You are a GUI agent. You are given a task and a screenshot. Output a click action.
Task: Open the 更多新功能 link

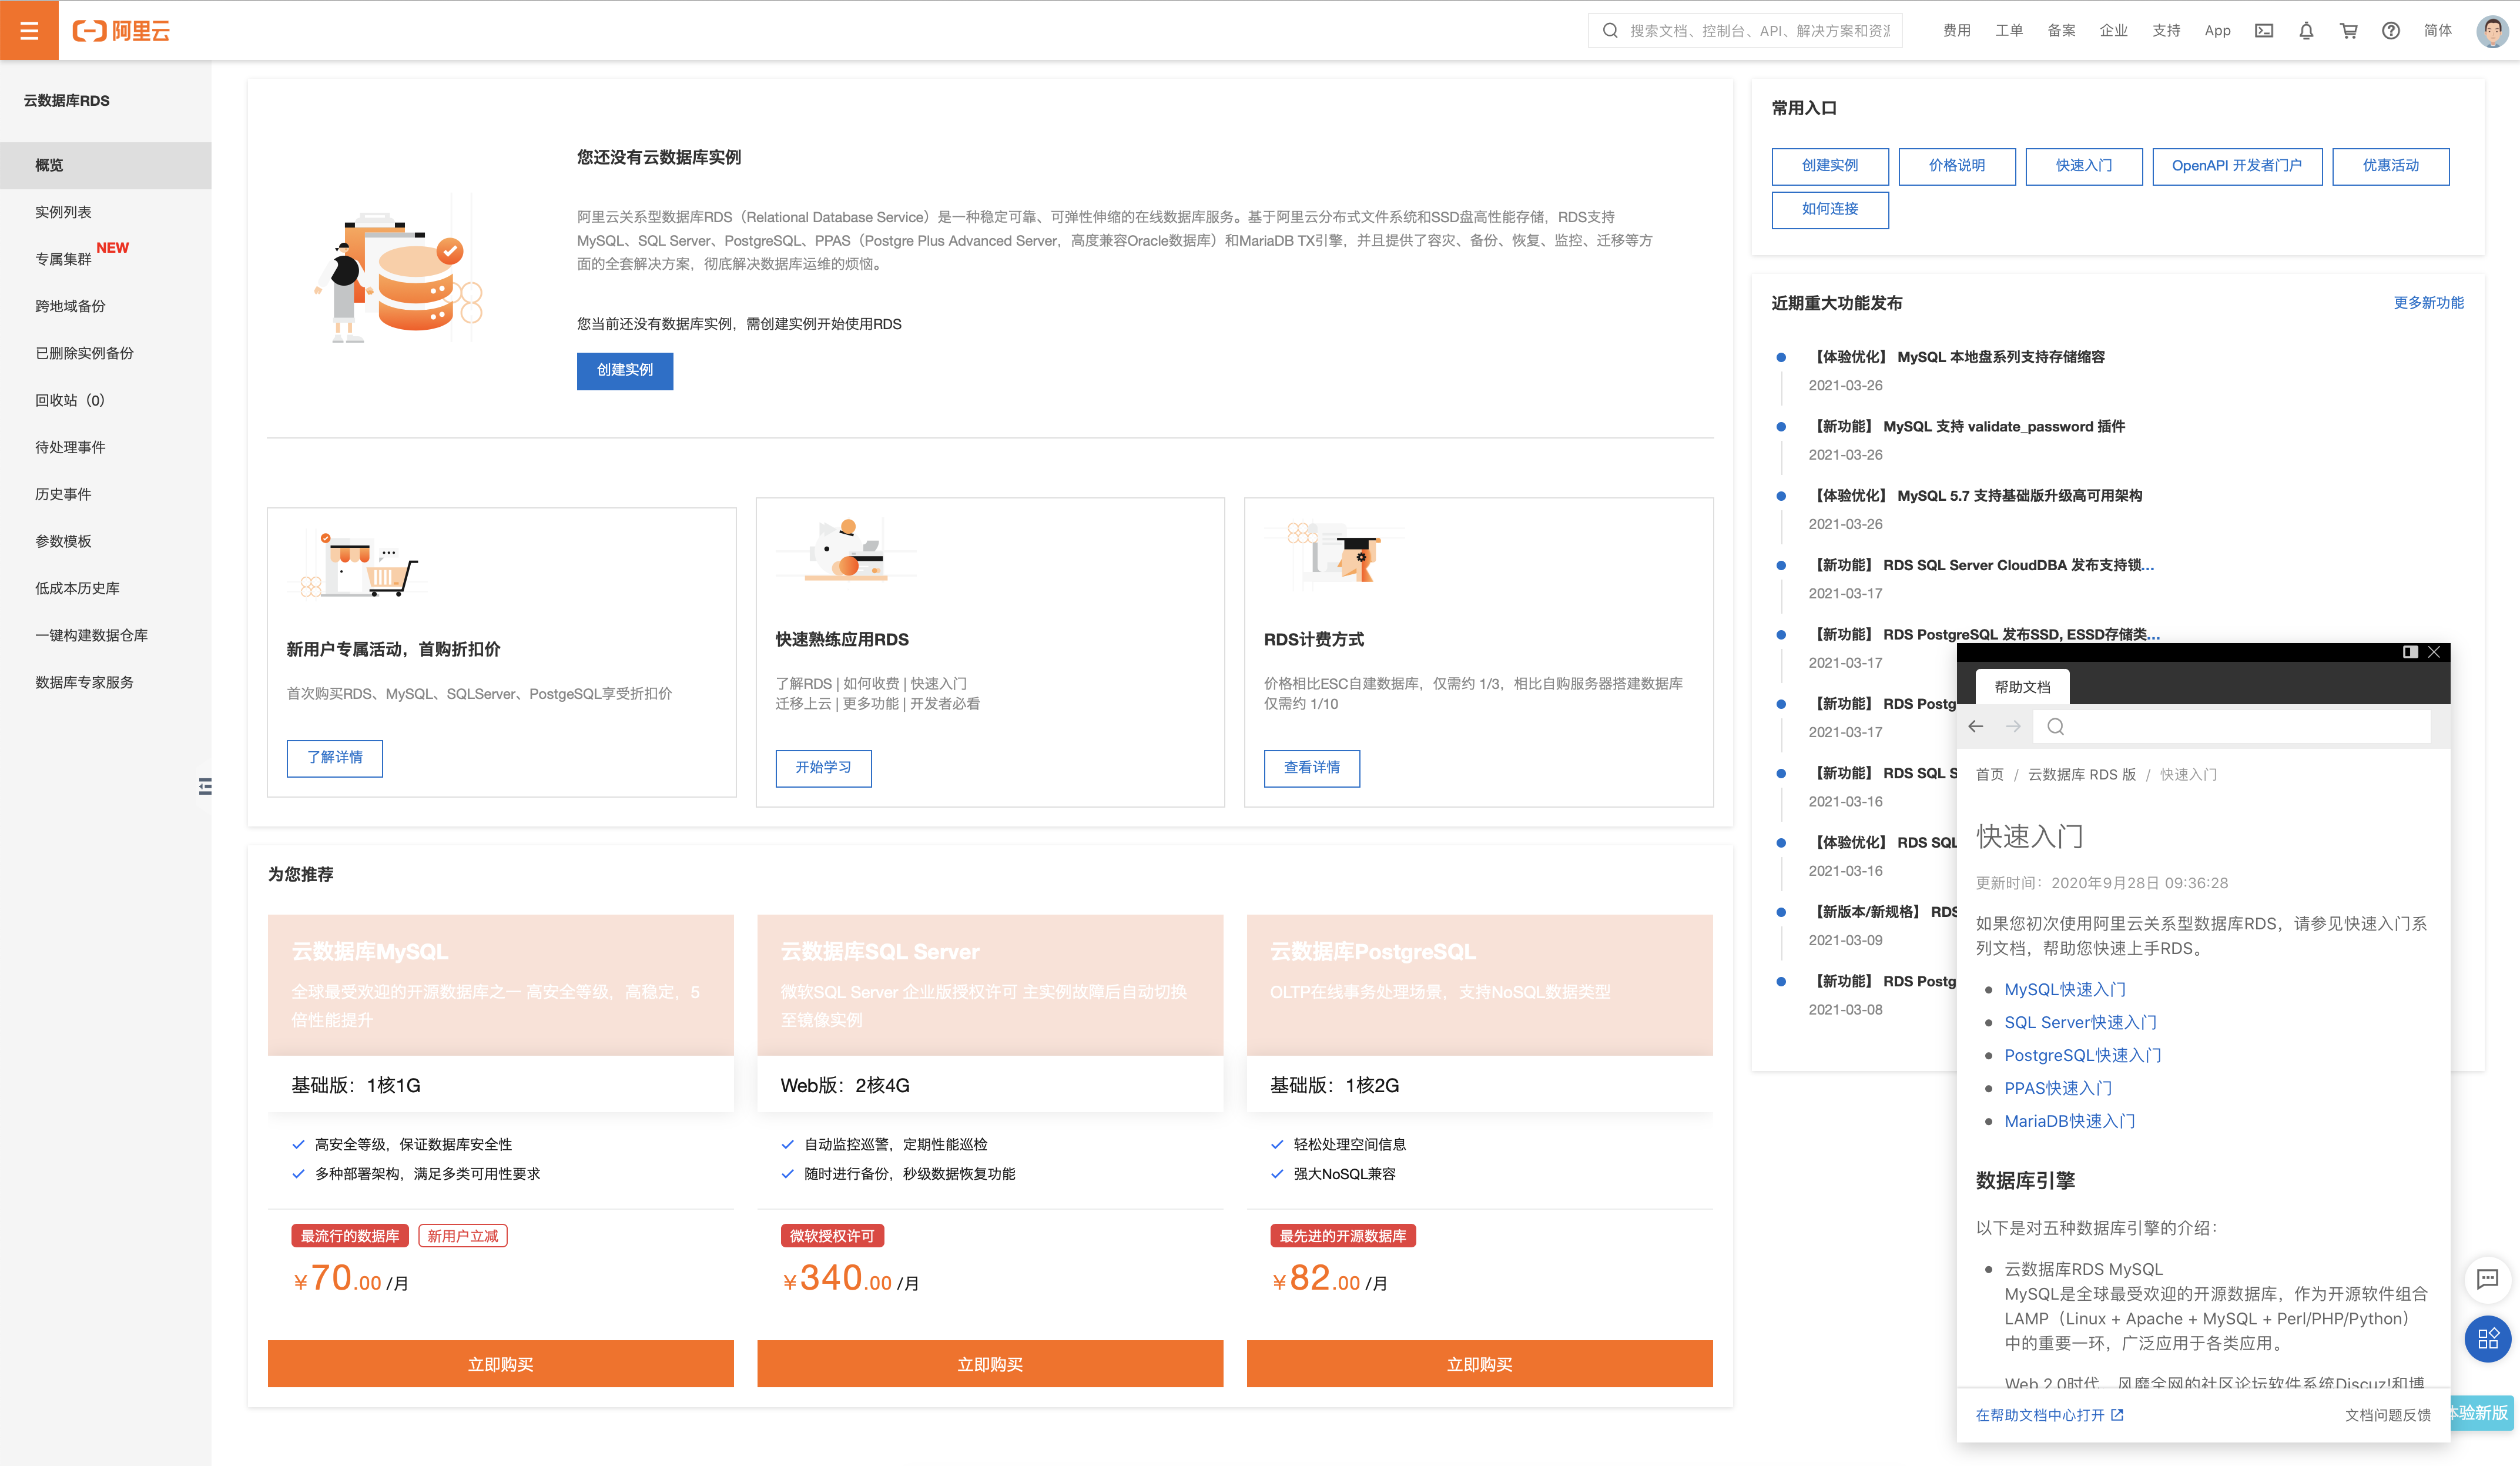click(x=2428, y=303)
